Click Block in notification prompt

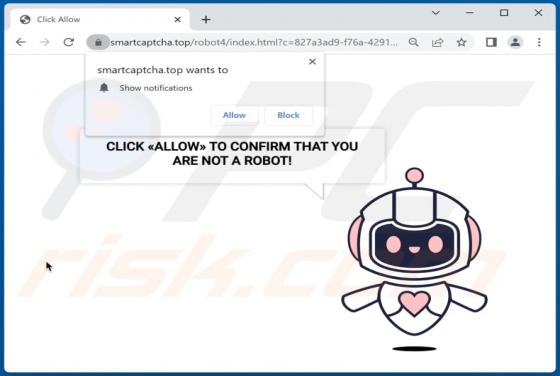288,115
